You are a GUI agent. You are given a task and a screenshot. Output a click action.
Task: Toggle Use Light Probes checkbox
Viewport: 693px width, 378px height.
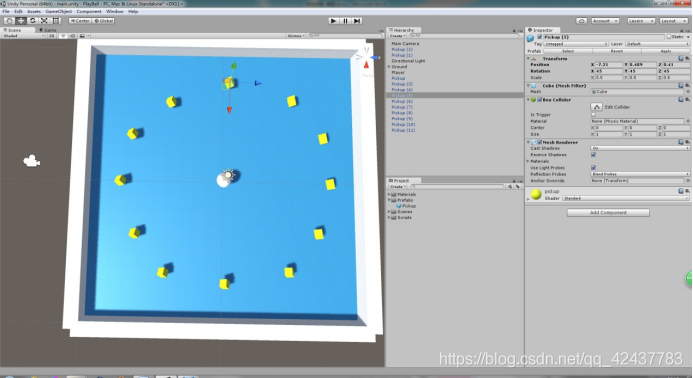click(593, 168)
